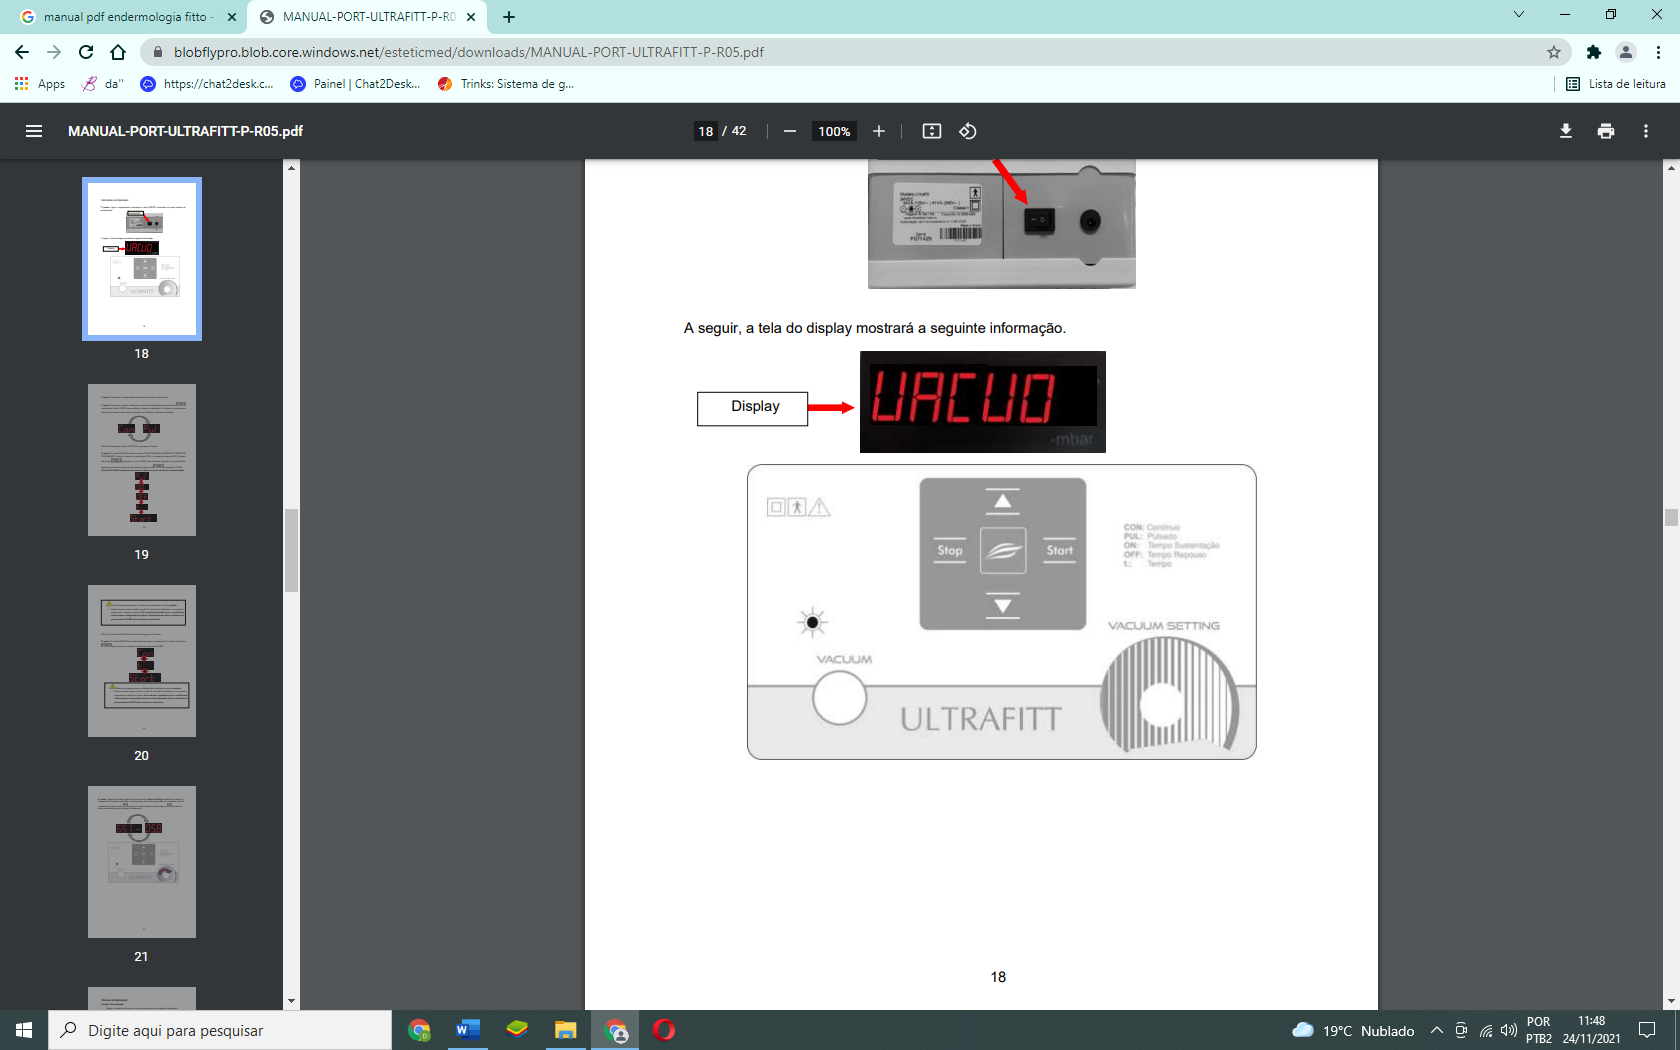Open the Chrome extensions puzzle icon
Image resolution: width=1680 pixels, height=1050 pixels.
click(1594, 52)
